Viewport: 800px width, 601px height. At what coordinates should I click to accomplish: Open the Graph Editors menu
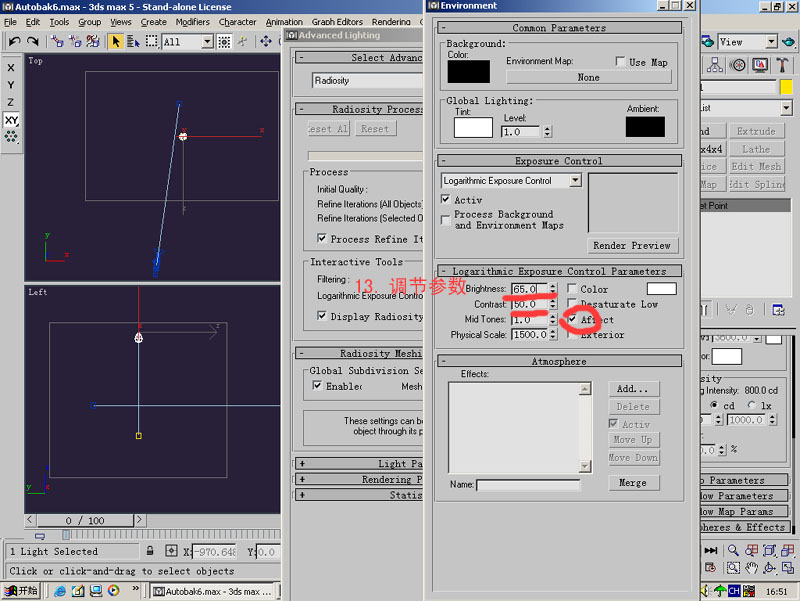coord(337,22)
